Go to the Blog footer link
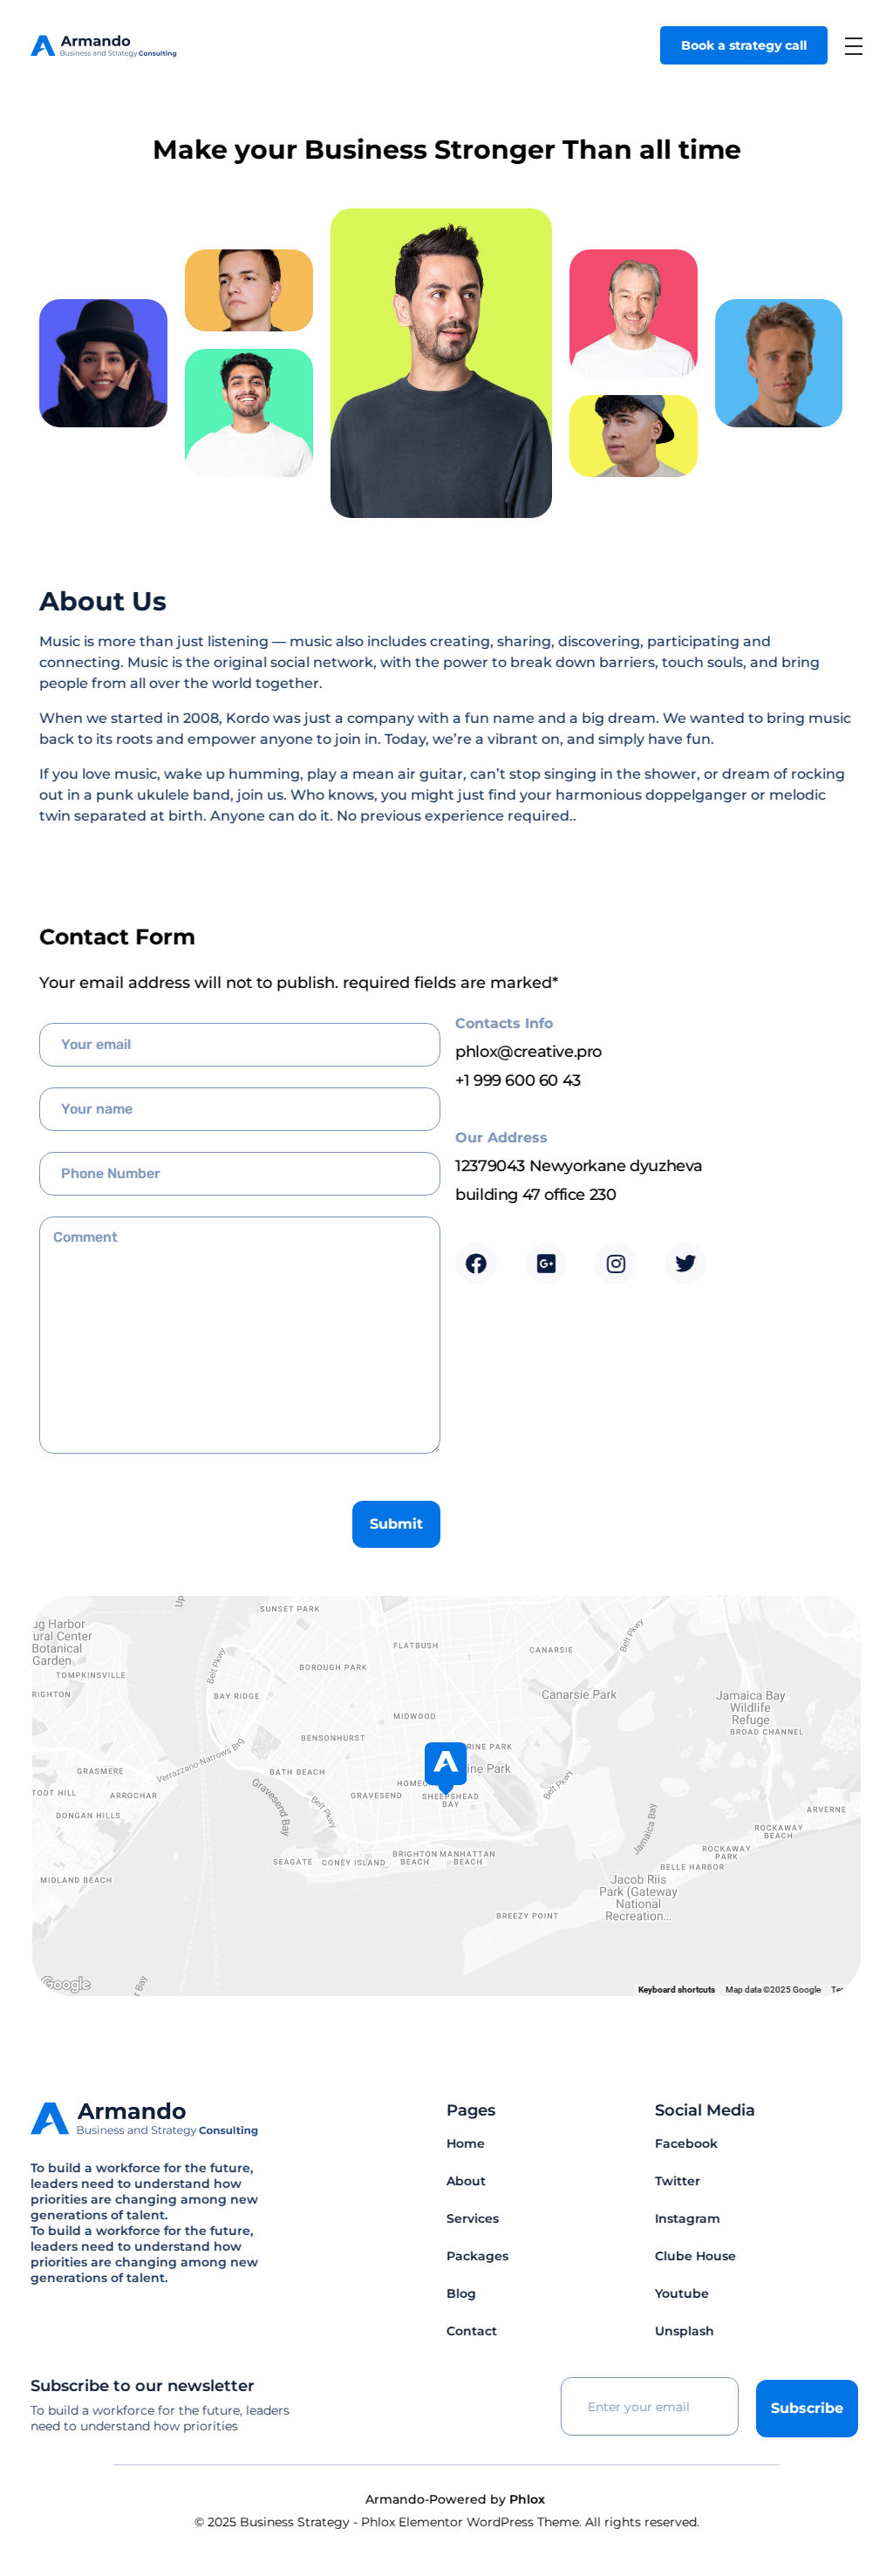893x2576 pixels. [461, 2293]
